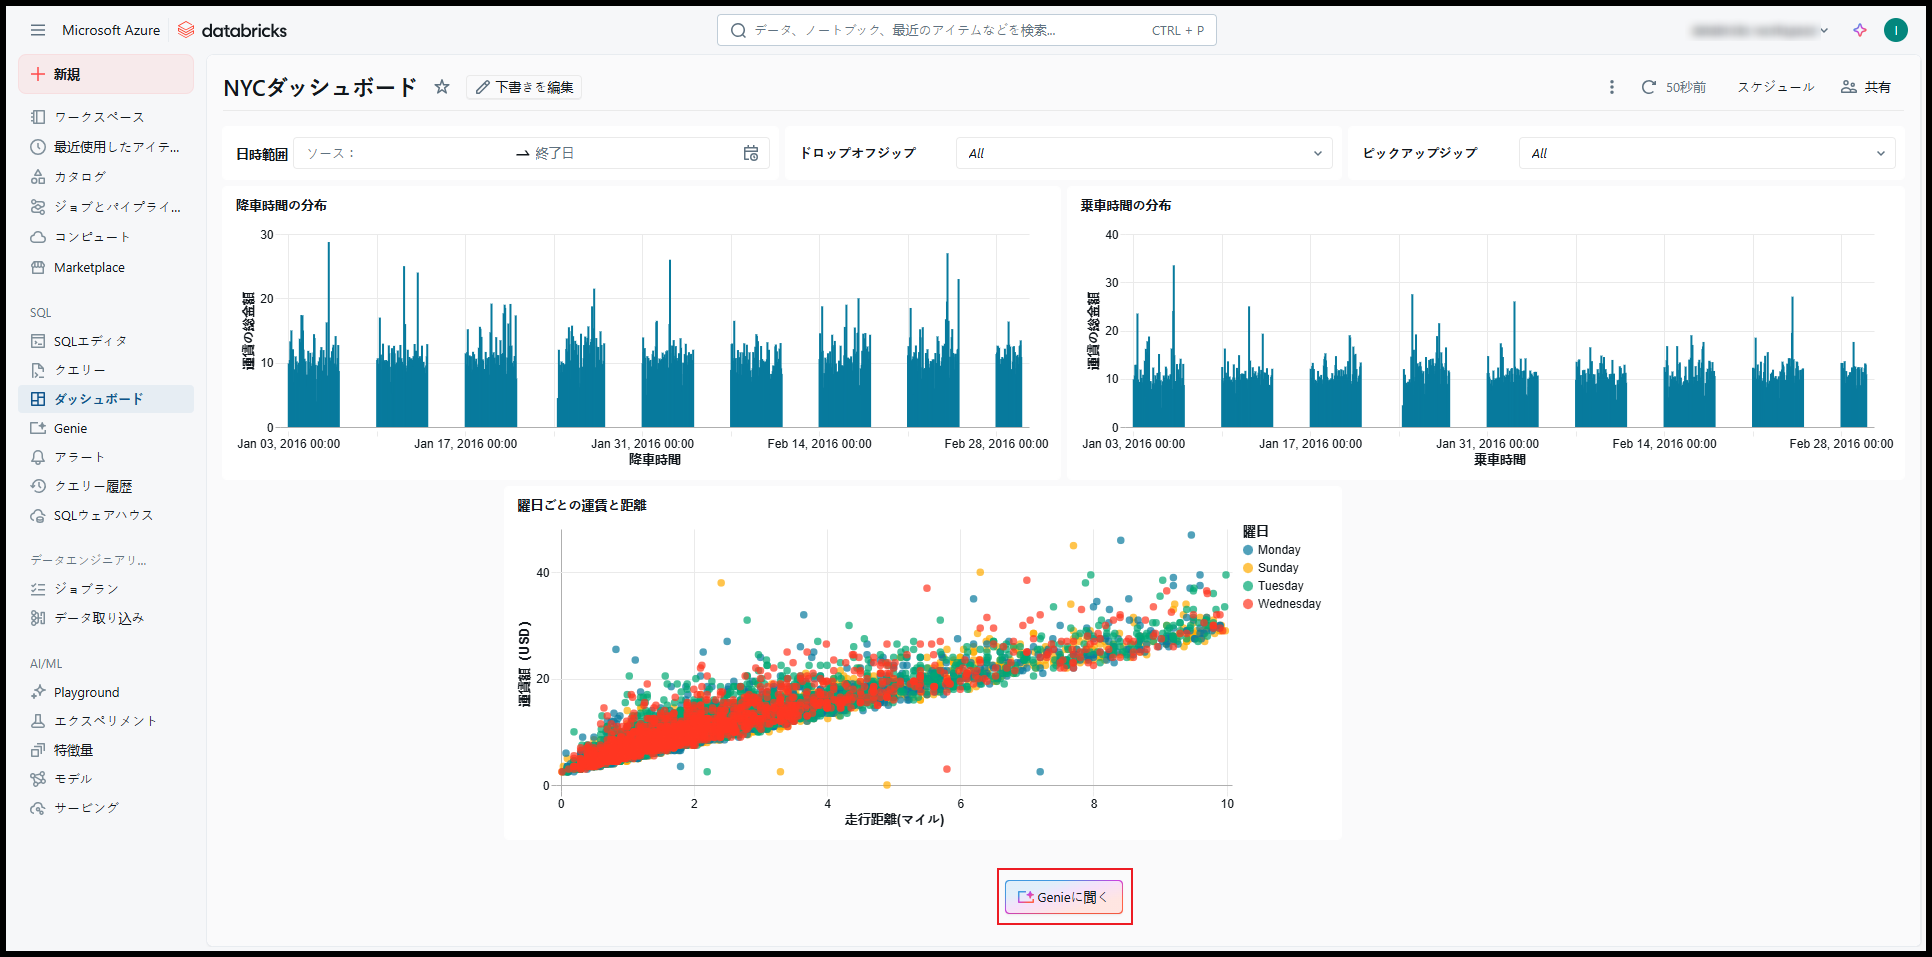The image size is (1932, 957).
Task: Select Genie in the sidebar
Action: point(70,428)
